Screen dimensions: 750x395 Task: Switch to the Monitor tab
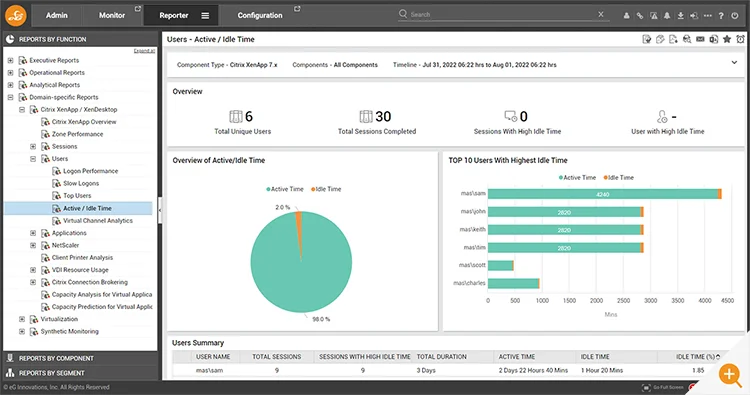click(112, 15)
